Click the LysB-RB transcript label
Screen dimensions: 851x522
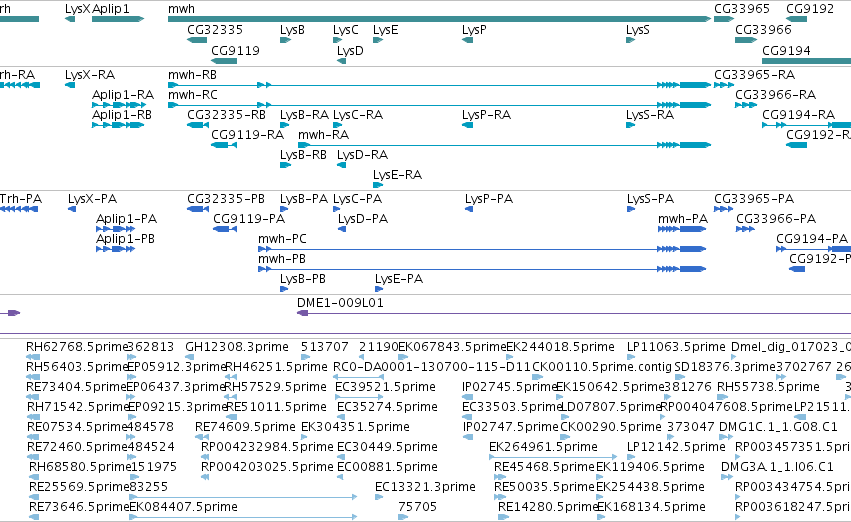(303, 155)
